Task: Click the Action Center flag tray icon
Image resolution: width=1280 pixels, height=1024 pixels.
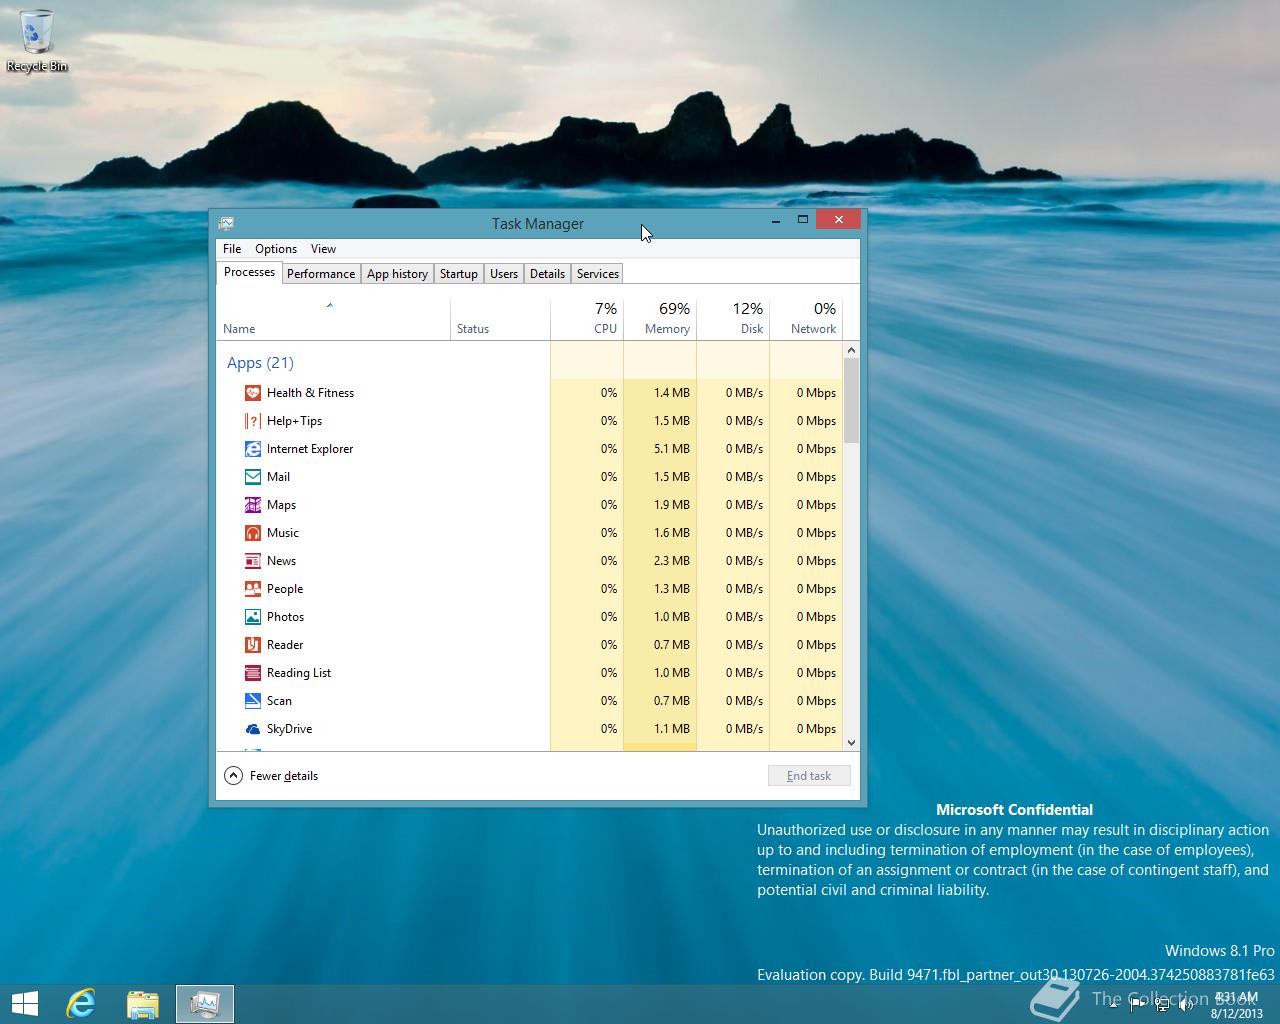Action: click(x=1137, y=1005)
